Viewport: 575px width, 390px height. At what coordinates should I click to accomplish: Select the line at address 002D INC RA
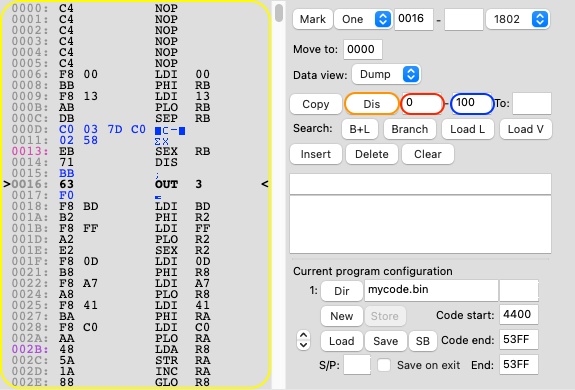click(136, 371)
